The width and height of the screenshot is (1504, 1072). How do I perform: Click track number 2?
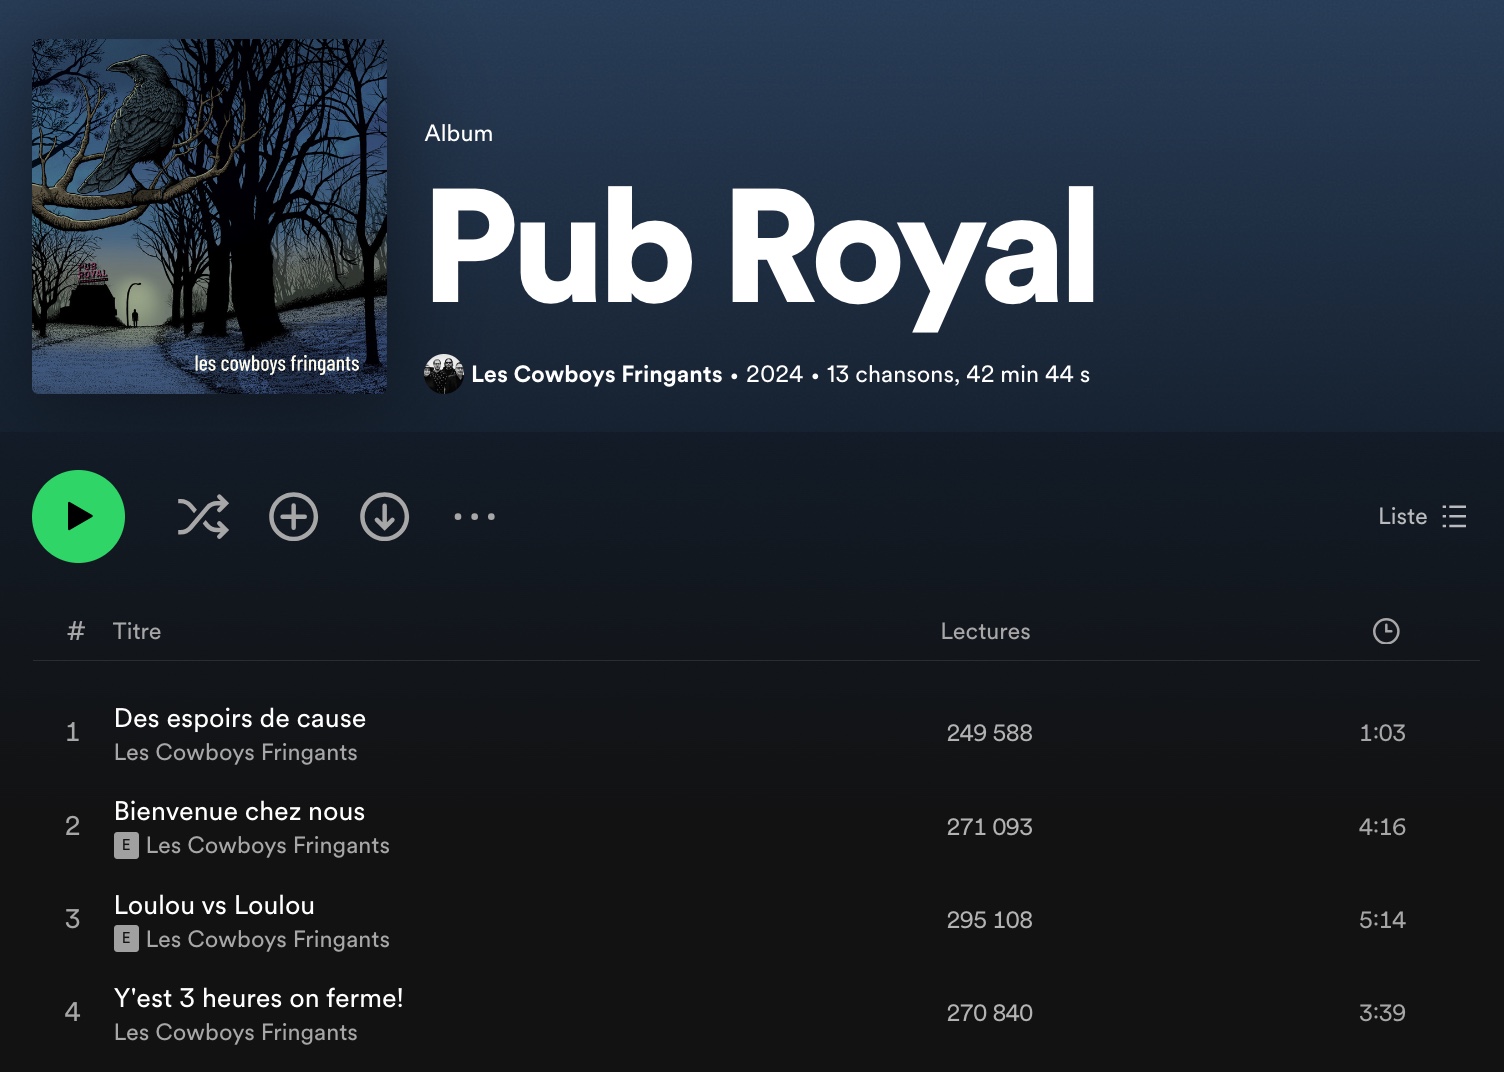tap(72, 826)
